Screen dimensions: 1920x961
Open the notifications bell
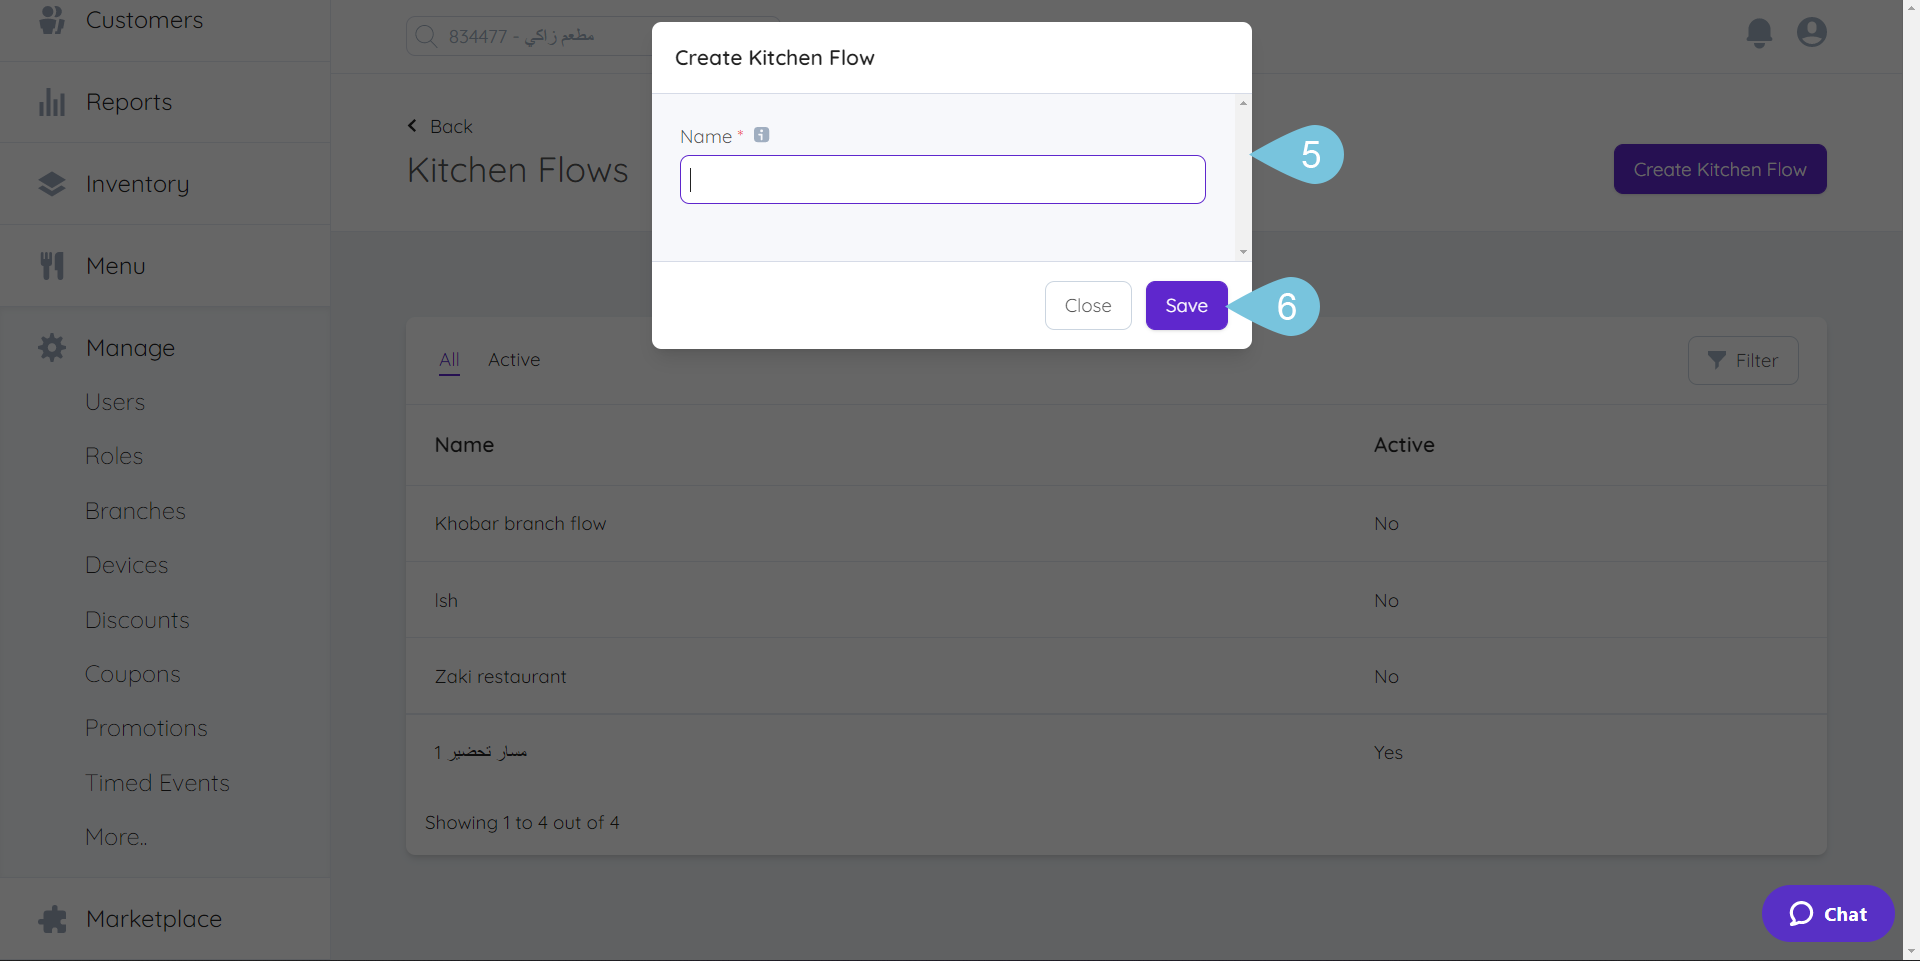coord(1758,32)
